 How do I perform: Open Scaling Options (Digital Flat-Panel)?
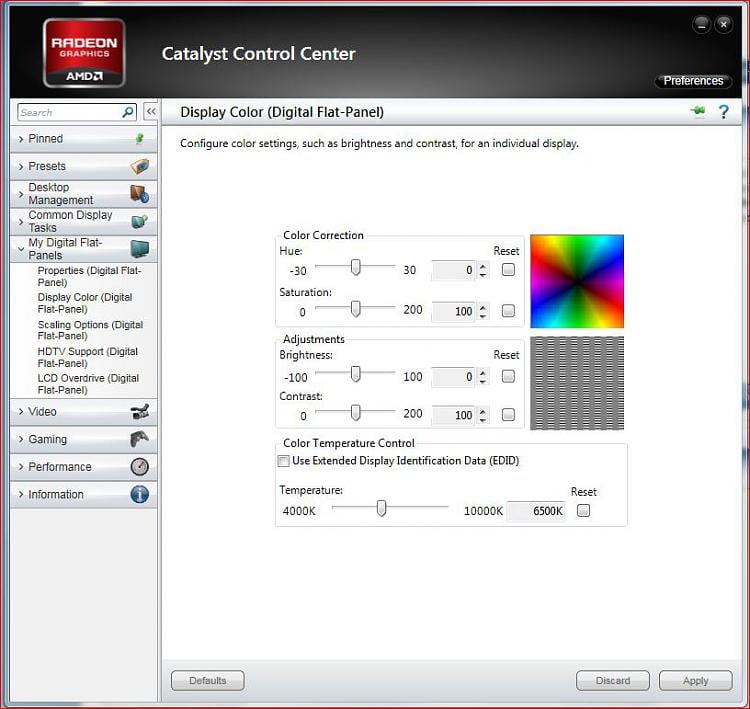click(90, 330)
